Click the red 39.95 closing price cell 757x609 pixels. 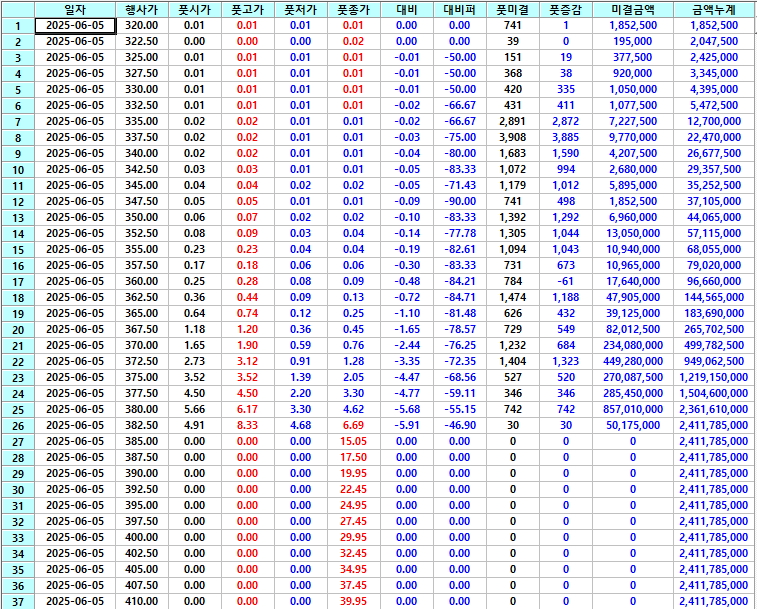tap(353, 601)
